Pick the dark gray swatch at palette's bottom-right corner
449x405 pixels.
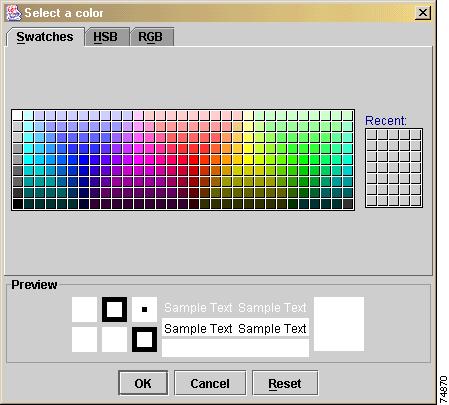(x=348, y=204)
